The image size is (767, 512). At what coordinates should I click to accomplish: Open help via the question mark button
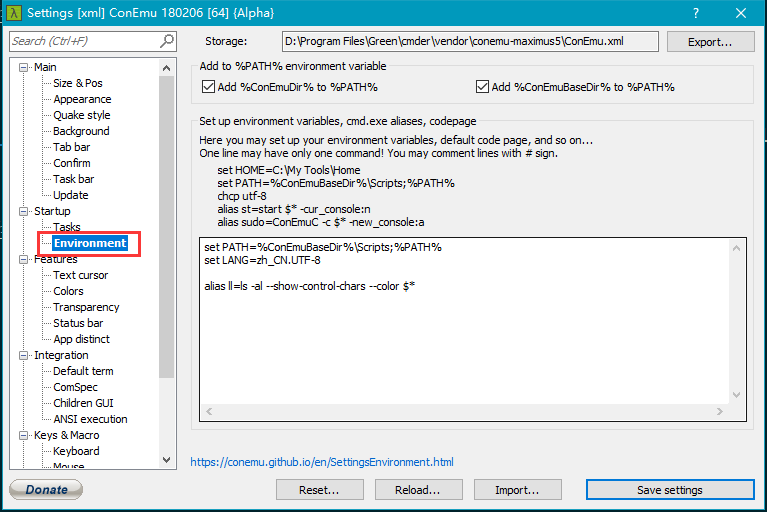point(696,13)
